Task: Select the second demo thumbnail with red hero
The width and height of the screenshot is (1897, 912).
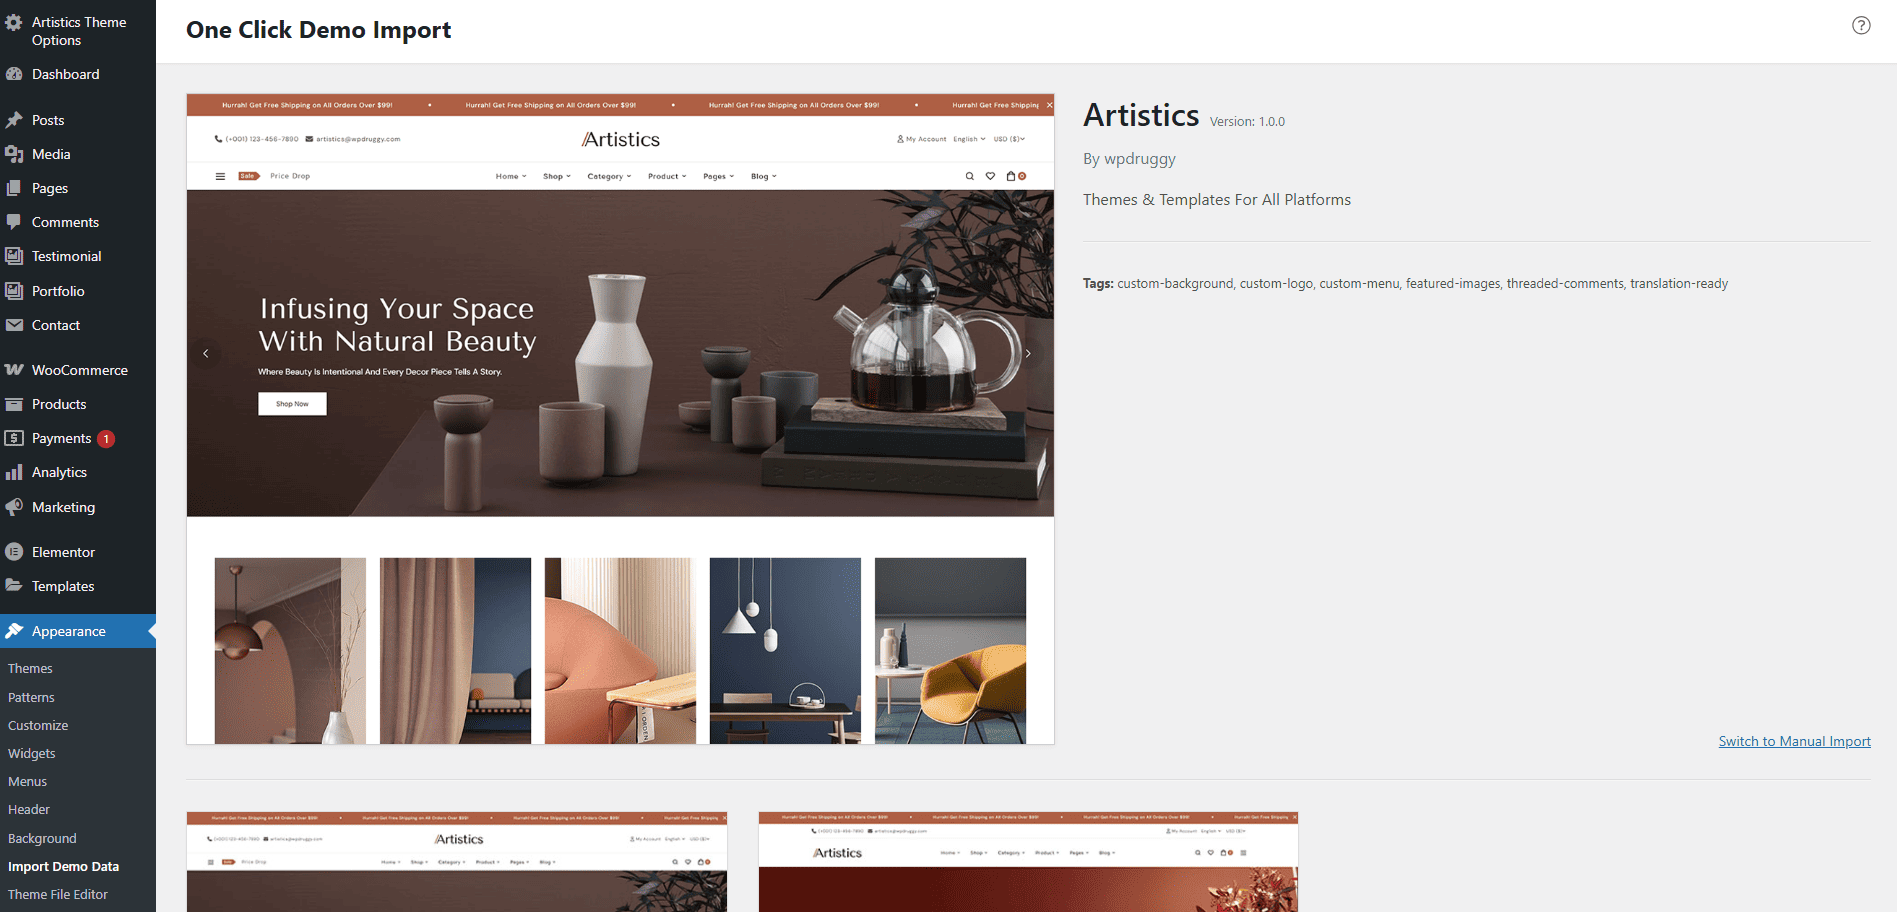Action: click(1028, 861)
